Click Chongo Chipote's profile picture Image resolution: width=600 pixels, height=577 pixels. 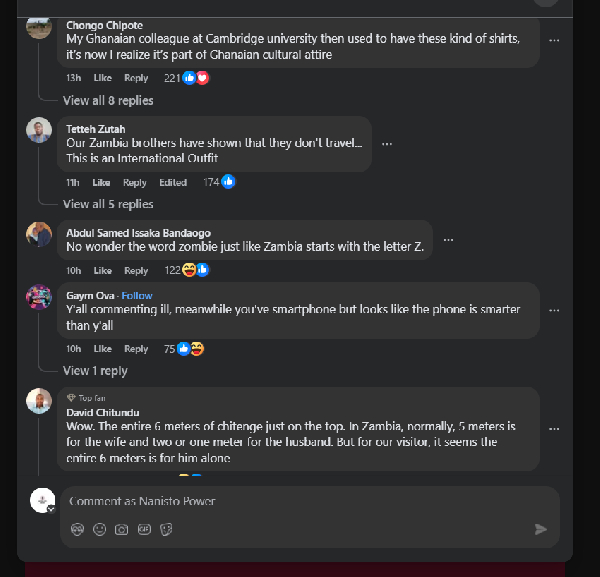click(x=39, y=27)
